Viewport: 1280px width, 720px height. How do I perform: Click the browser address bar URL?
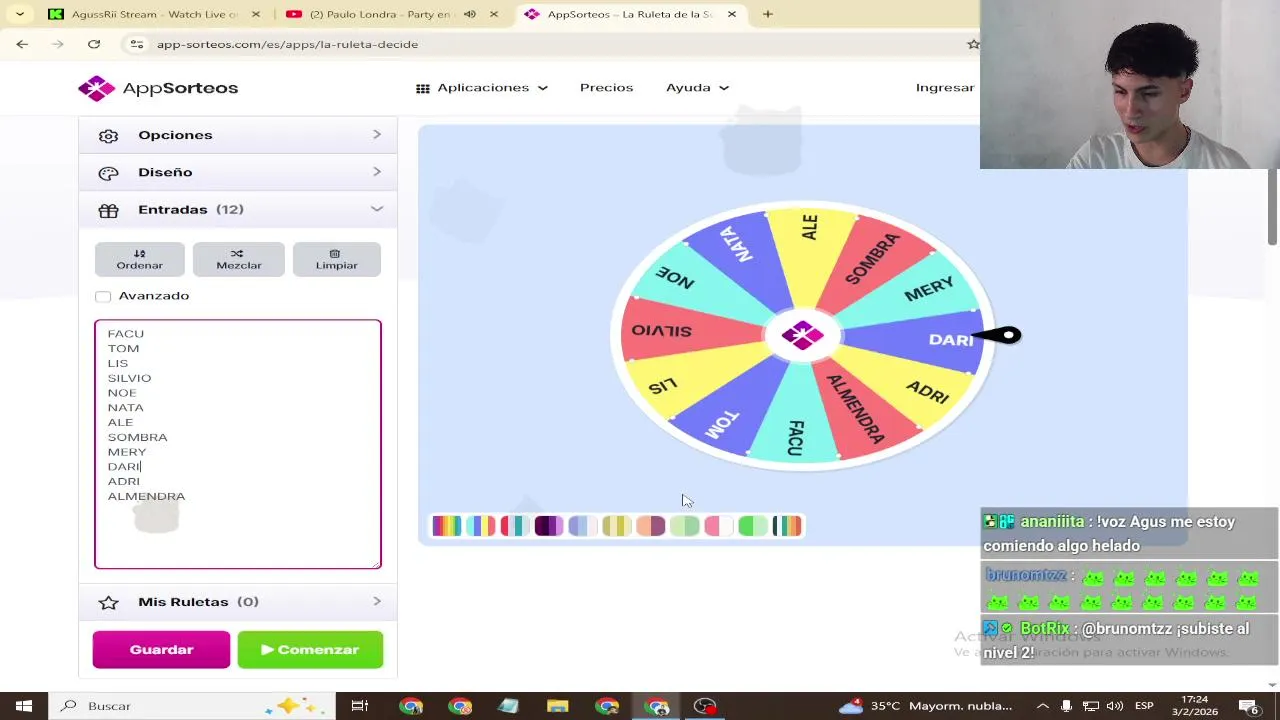287,44
